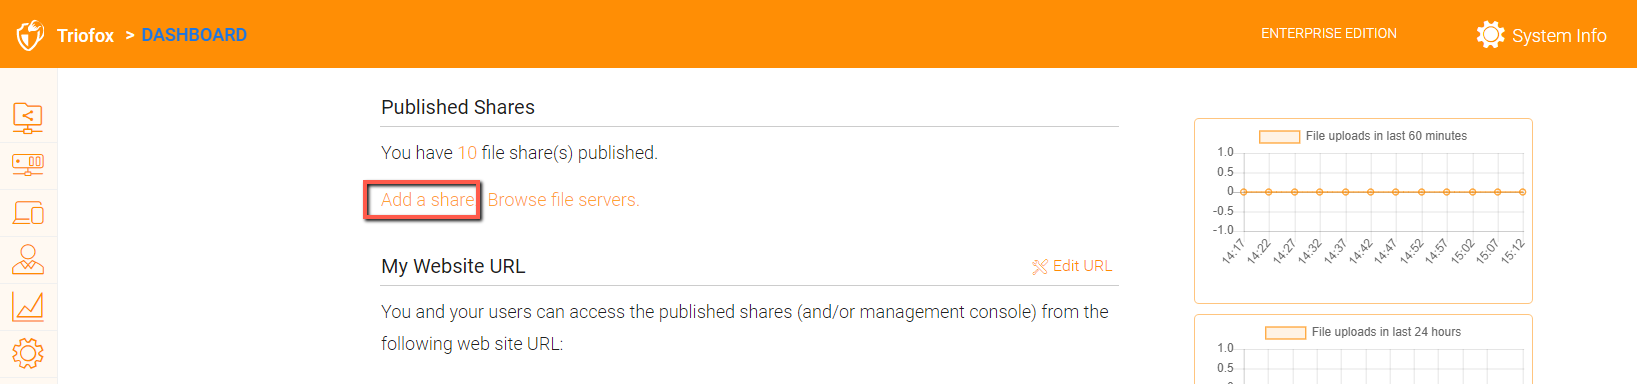Viewport: 1637px width, 384px height.
Task: Open System Info label
Action: click(x=1559, y=36)
